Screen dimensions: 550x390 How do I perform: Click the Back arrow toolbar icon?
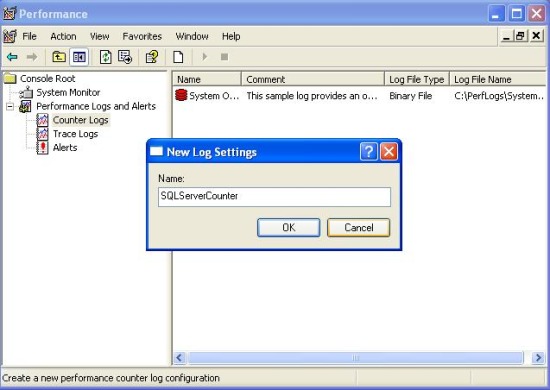pos(12,57)
